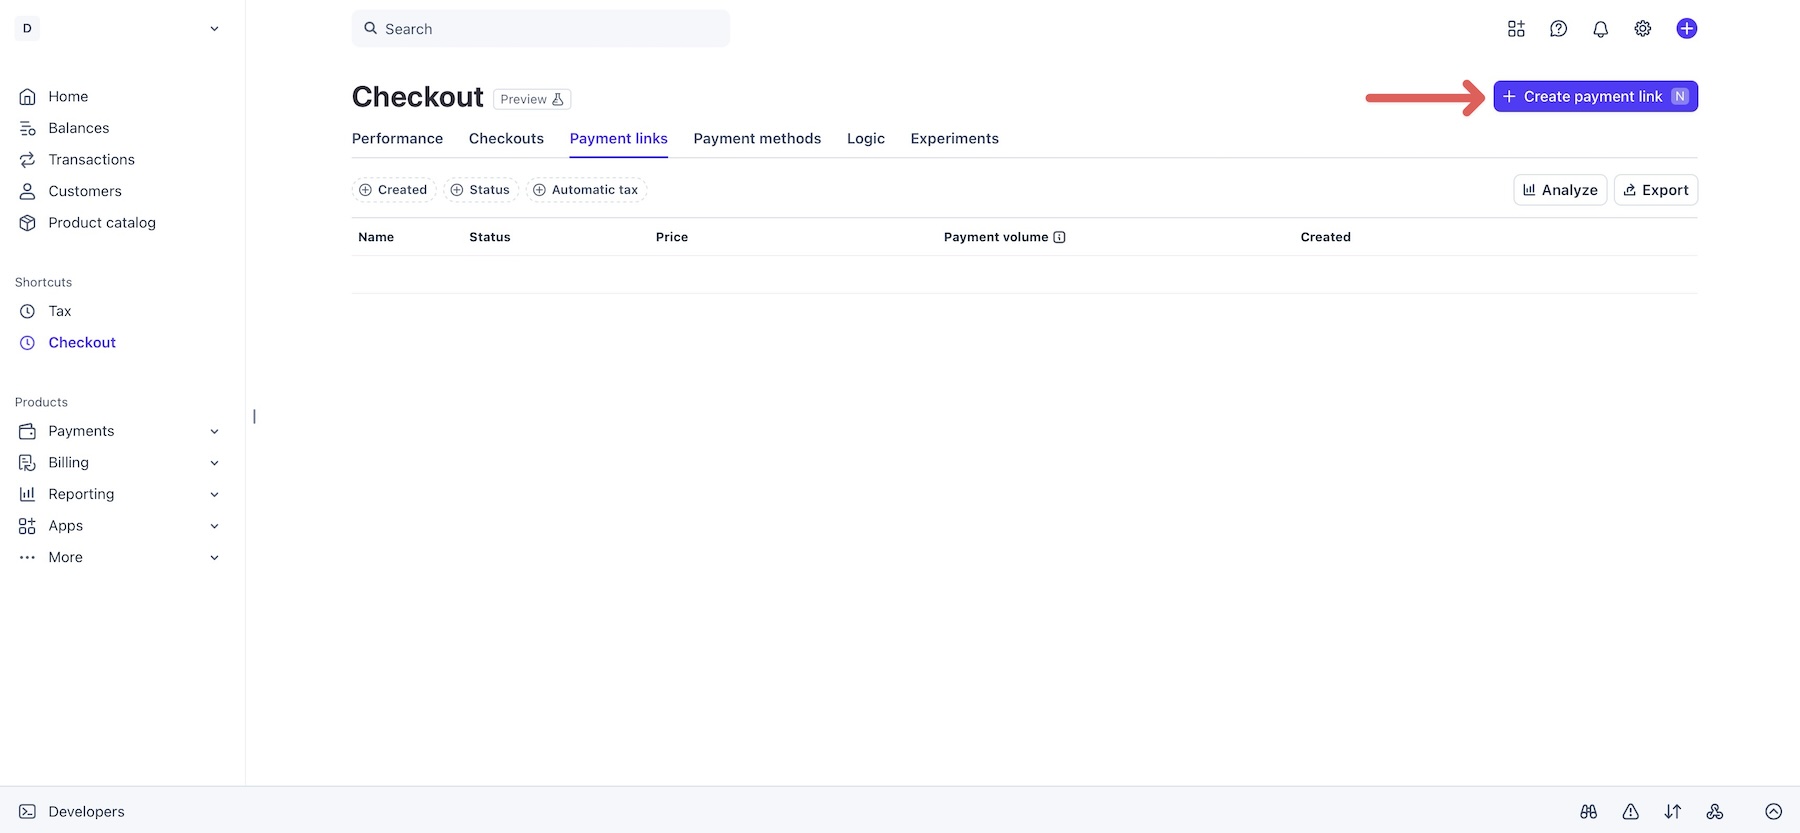
Task: Open Tax shortcut
Action: pyautogui.click(x=60, y=311)
